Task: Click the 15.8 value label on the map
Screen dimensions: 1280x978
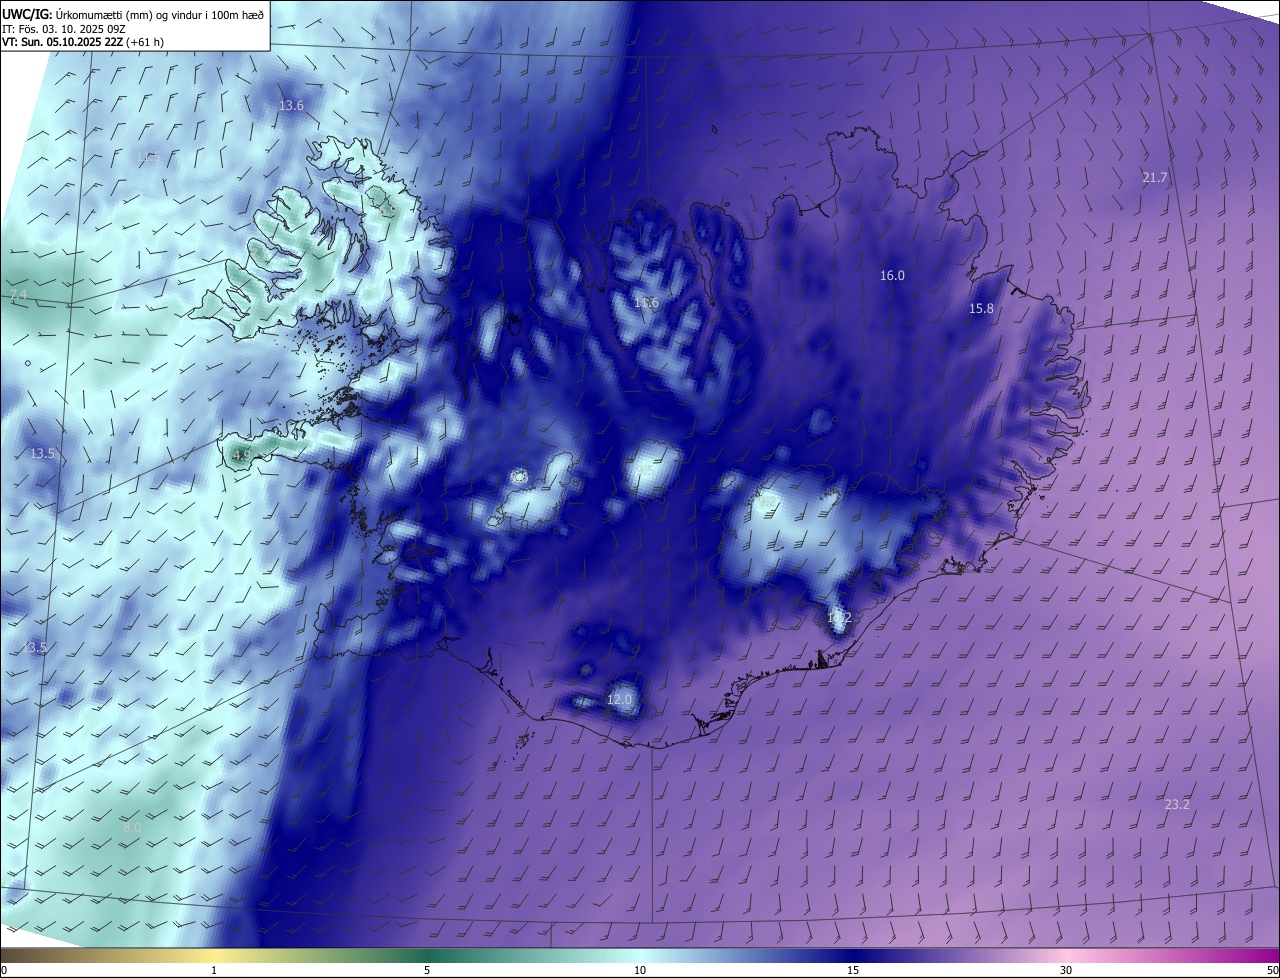Action: (982, 309)
